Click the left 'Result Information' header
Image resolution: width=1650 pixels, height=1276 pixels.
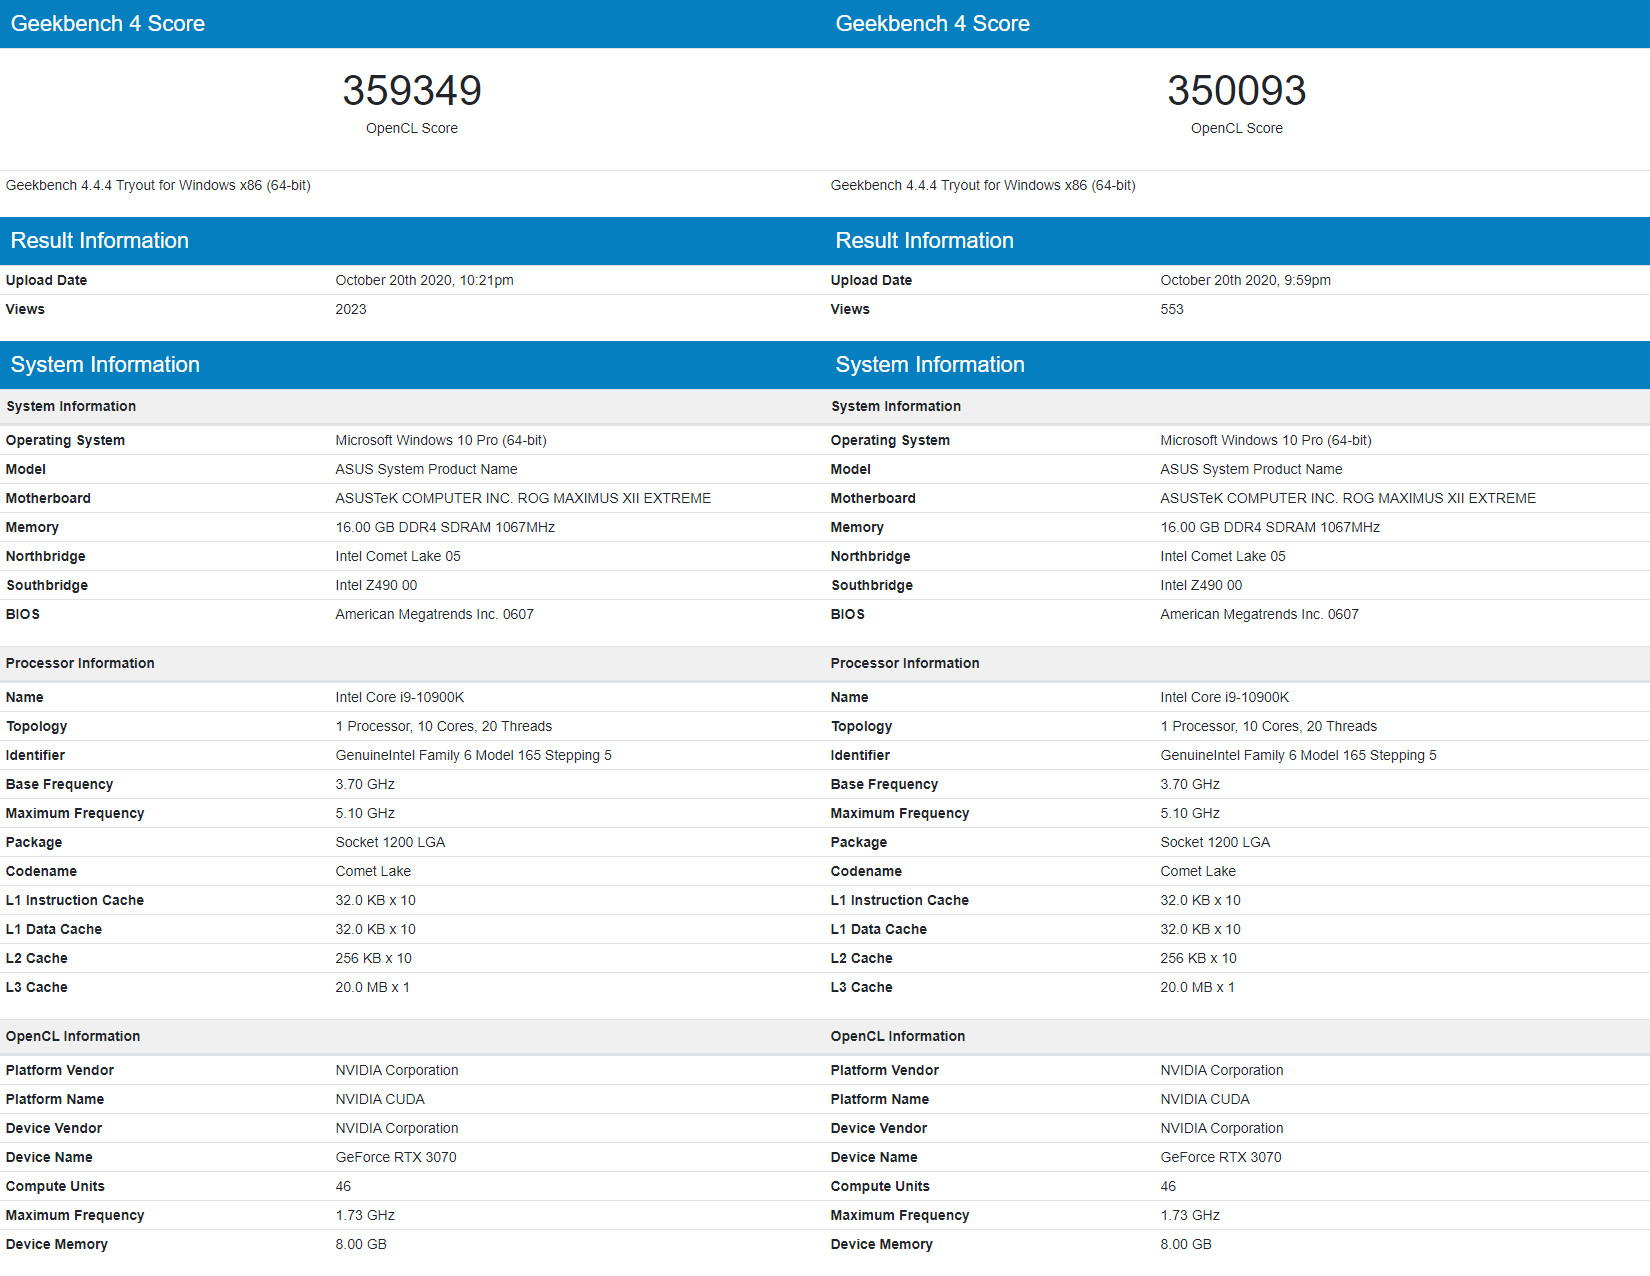tap(100, 241)
